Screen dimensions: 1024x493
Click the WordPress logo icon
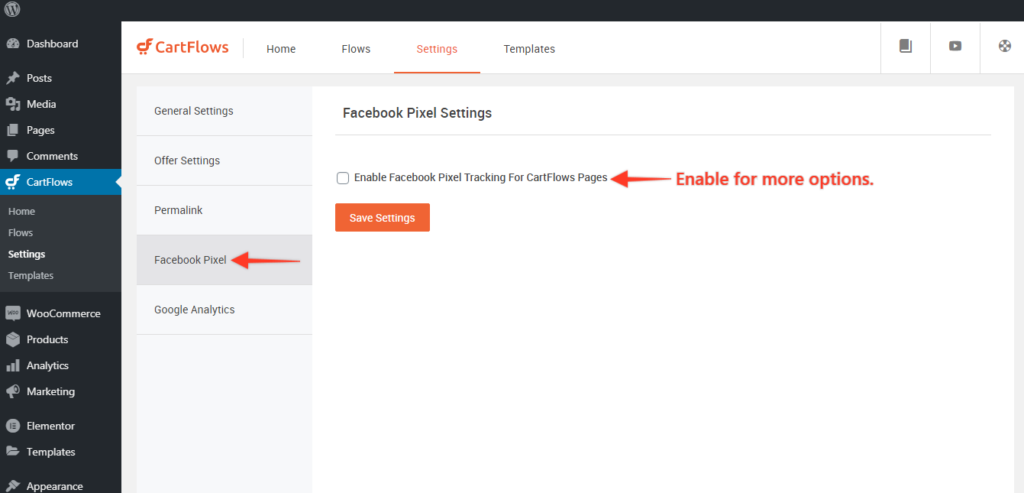tap(12, 9)
